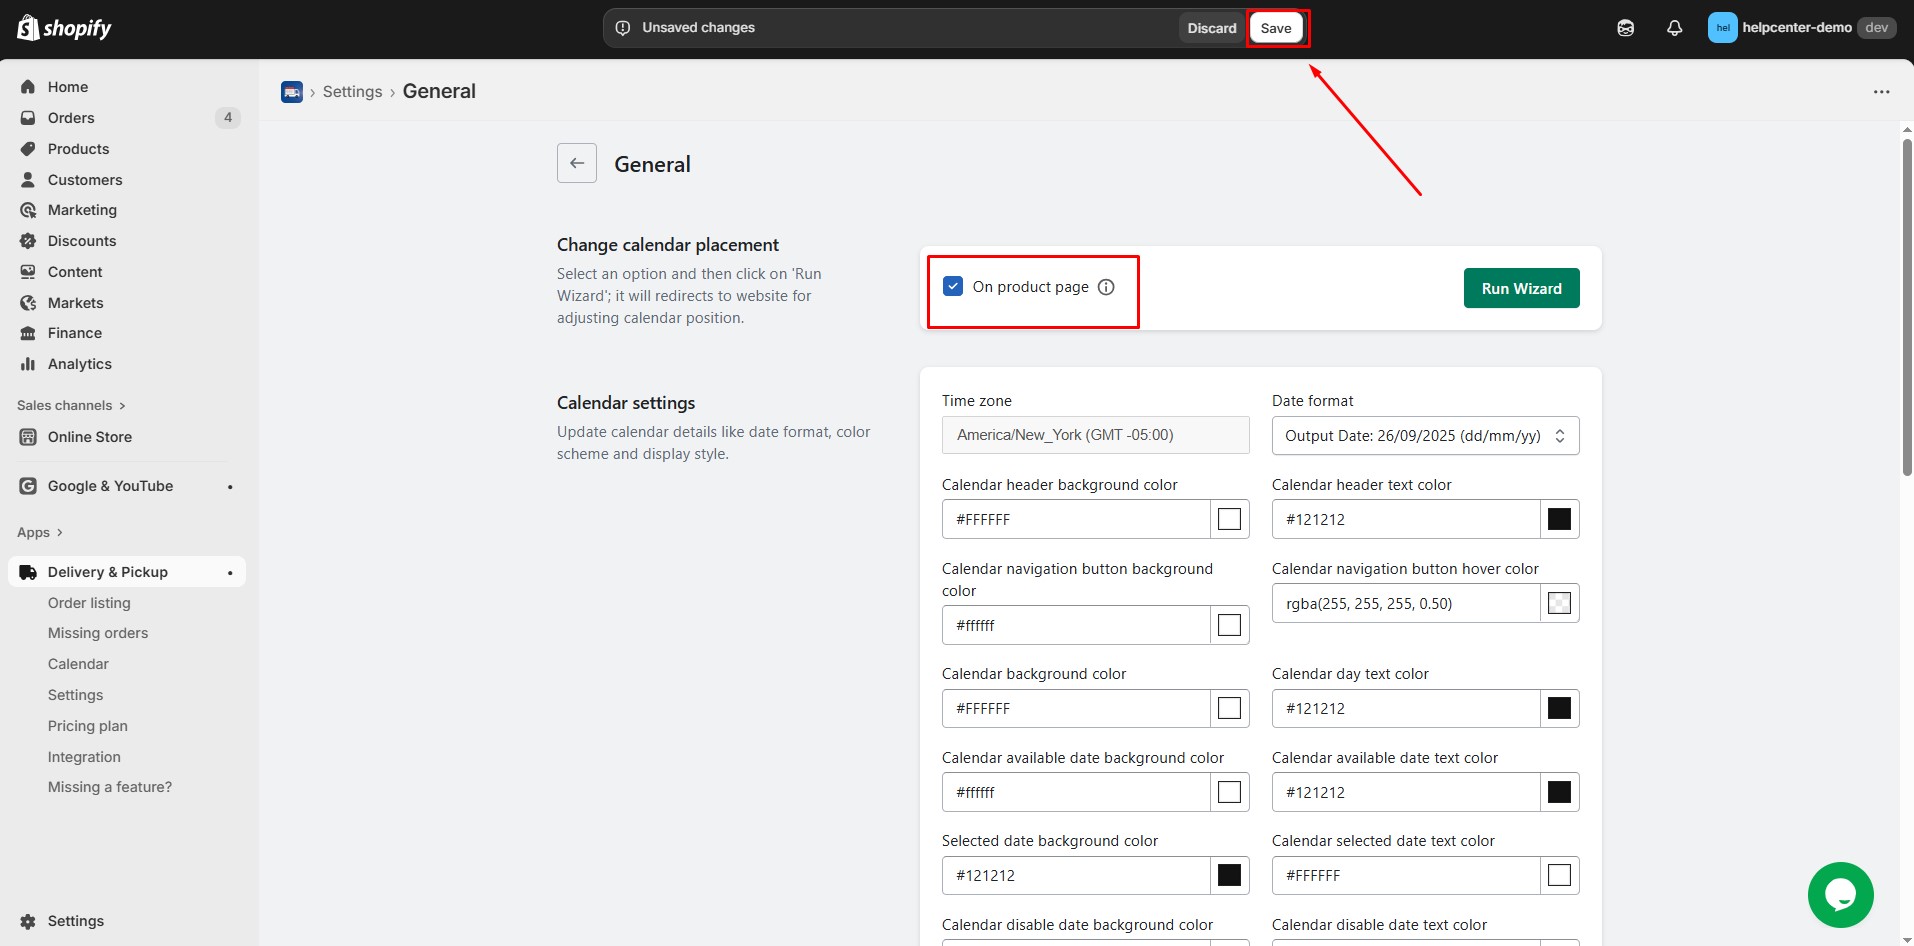Screen dimensions: 1914x946
Task: Open the Home page from sidebar
Action: click(x=67, y=86)
